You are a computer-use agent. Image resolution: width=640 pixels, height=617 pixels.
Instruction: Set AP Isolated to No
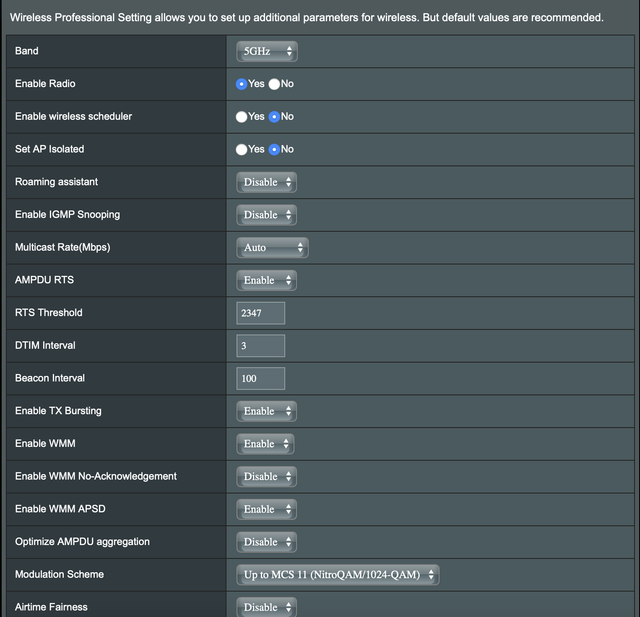pos(274,149)
